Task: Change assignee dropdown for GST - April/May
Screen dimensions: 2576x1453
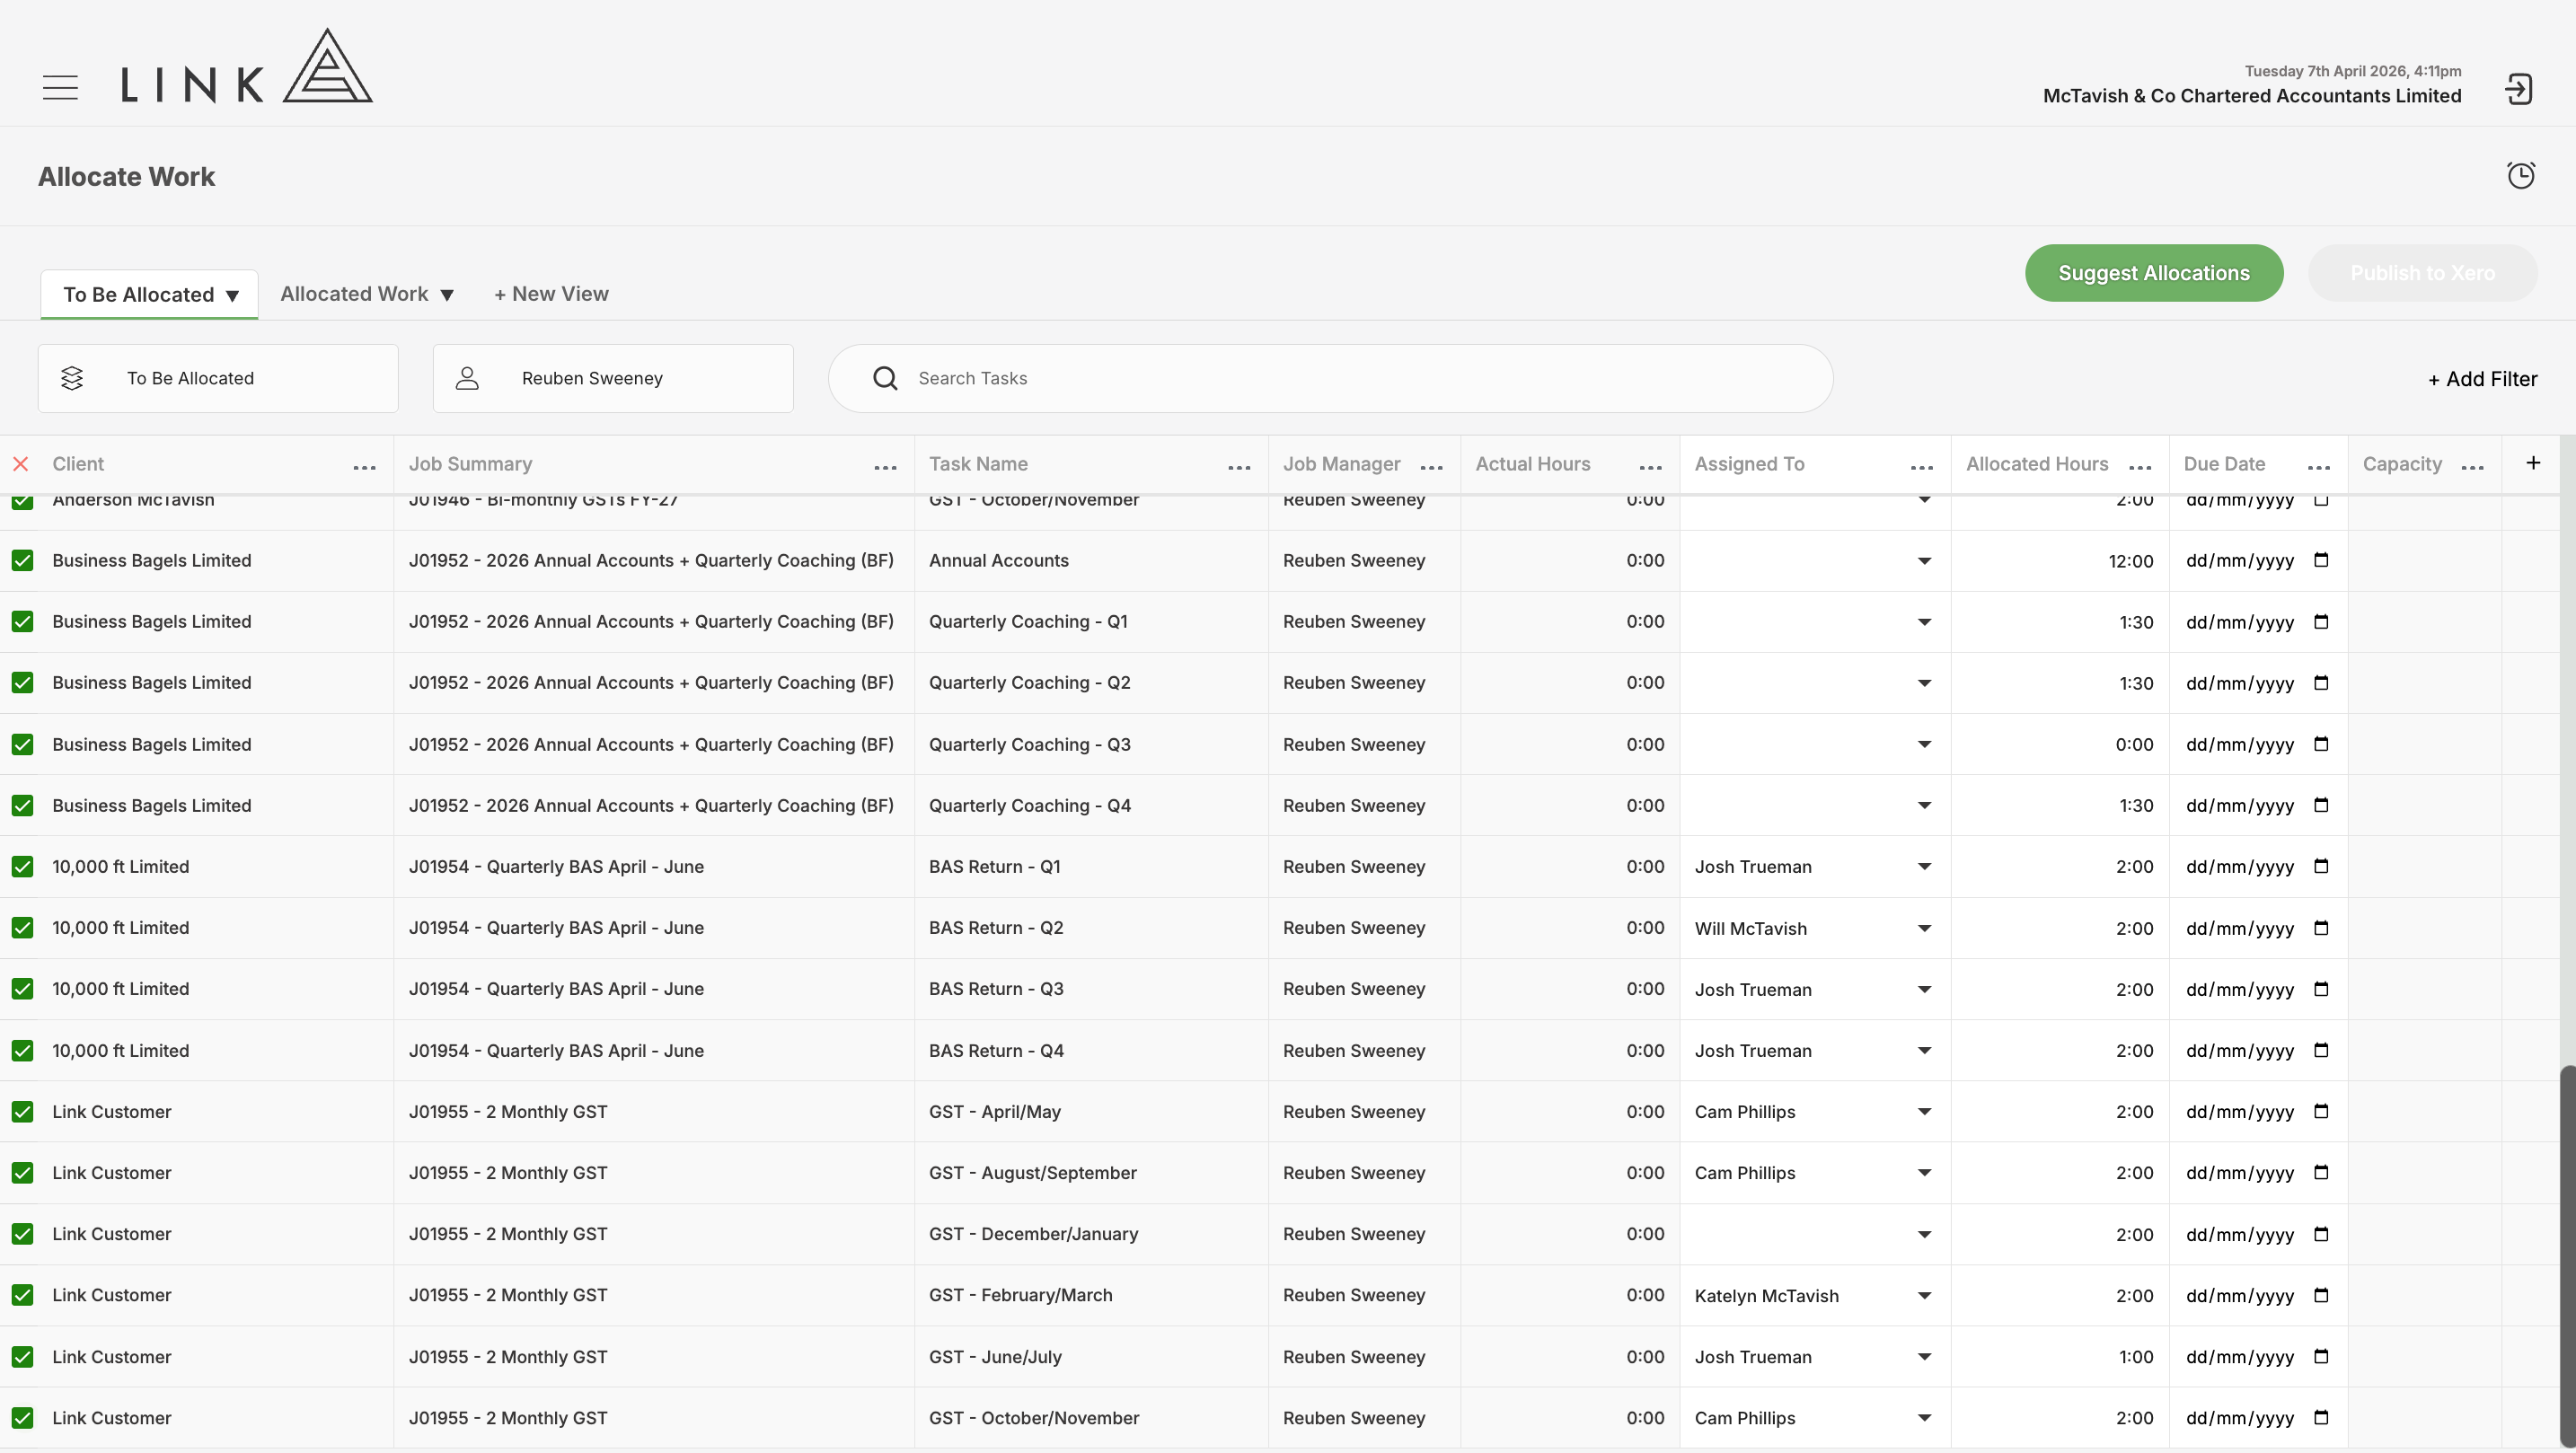Action: click(1813, 1111)
